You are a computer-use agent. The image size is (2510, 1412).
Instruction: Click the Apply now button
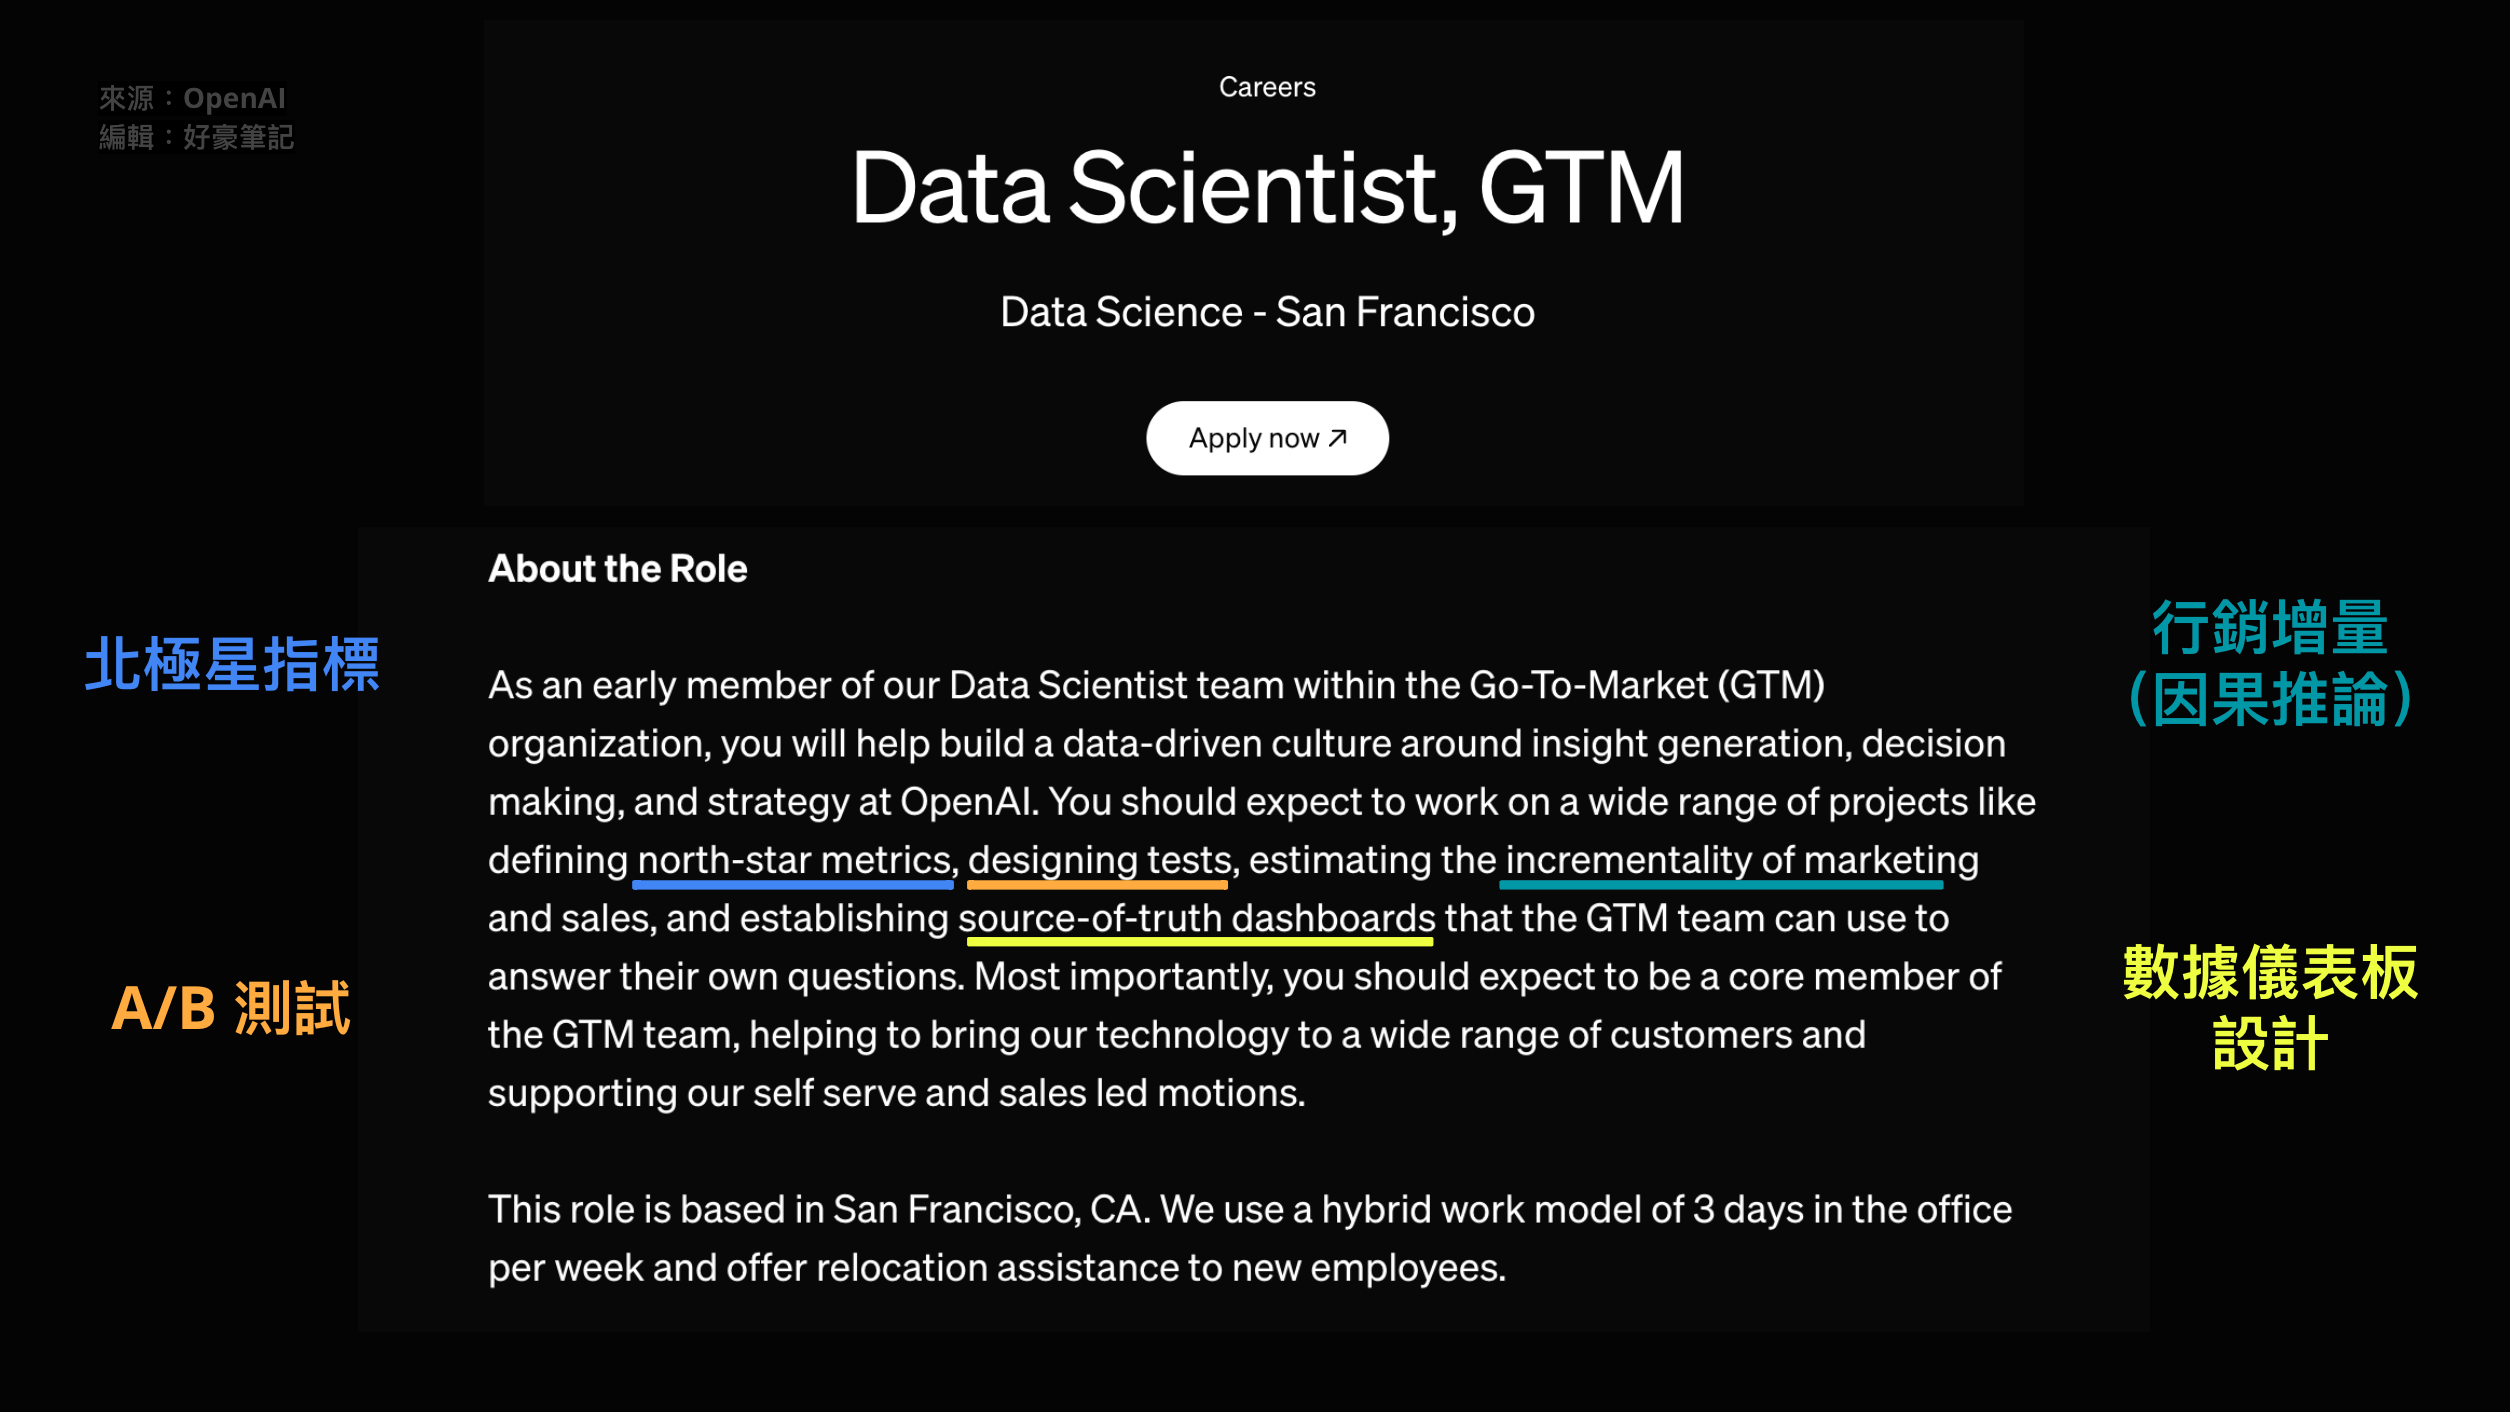coord(1267,438)
